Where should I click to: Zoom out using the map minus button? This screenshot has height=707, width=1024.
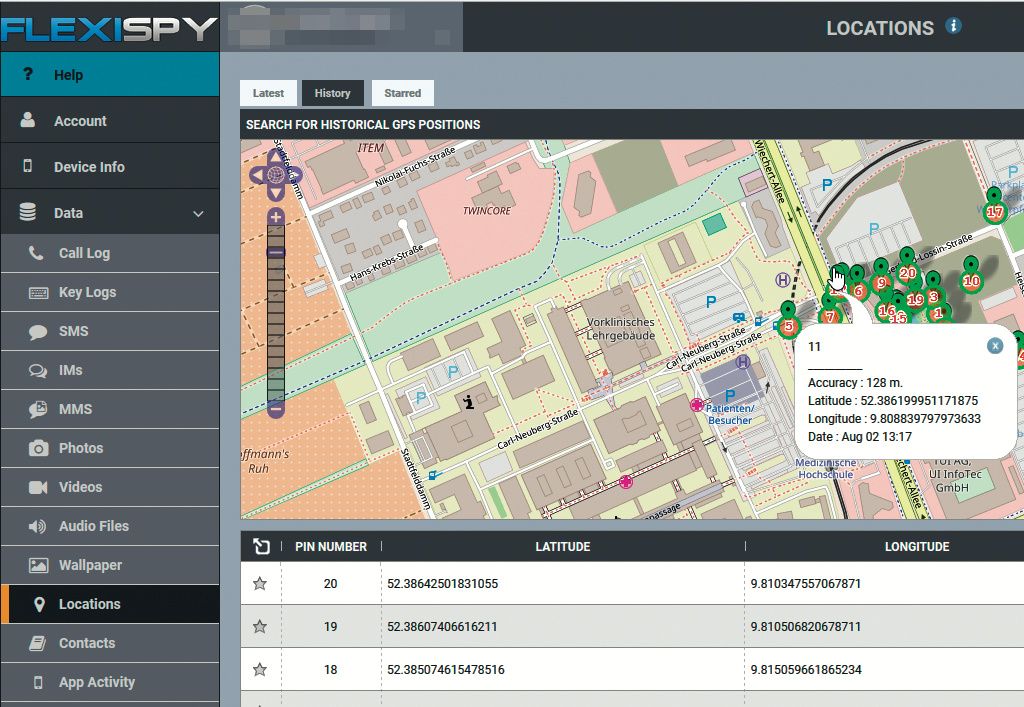point(276,408)
